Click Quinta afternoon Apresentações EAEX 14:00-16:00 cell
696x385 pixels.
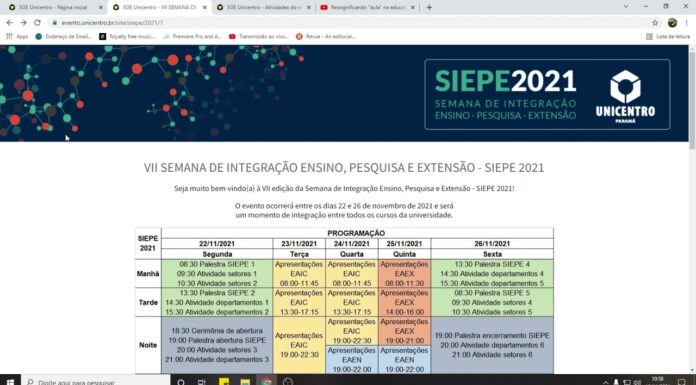pos(404,302)
